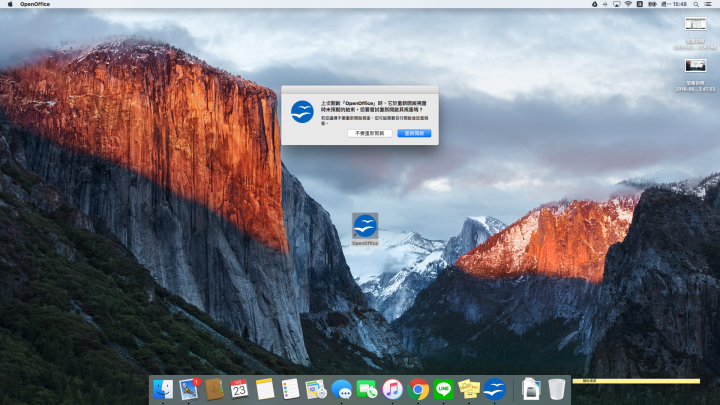Open Calendar showing 23 in Dock
720x405 pixels.
[x=239, y=389]
